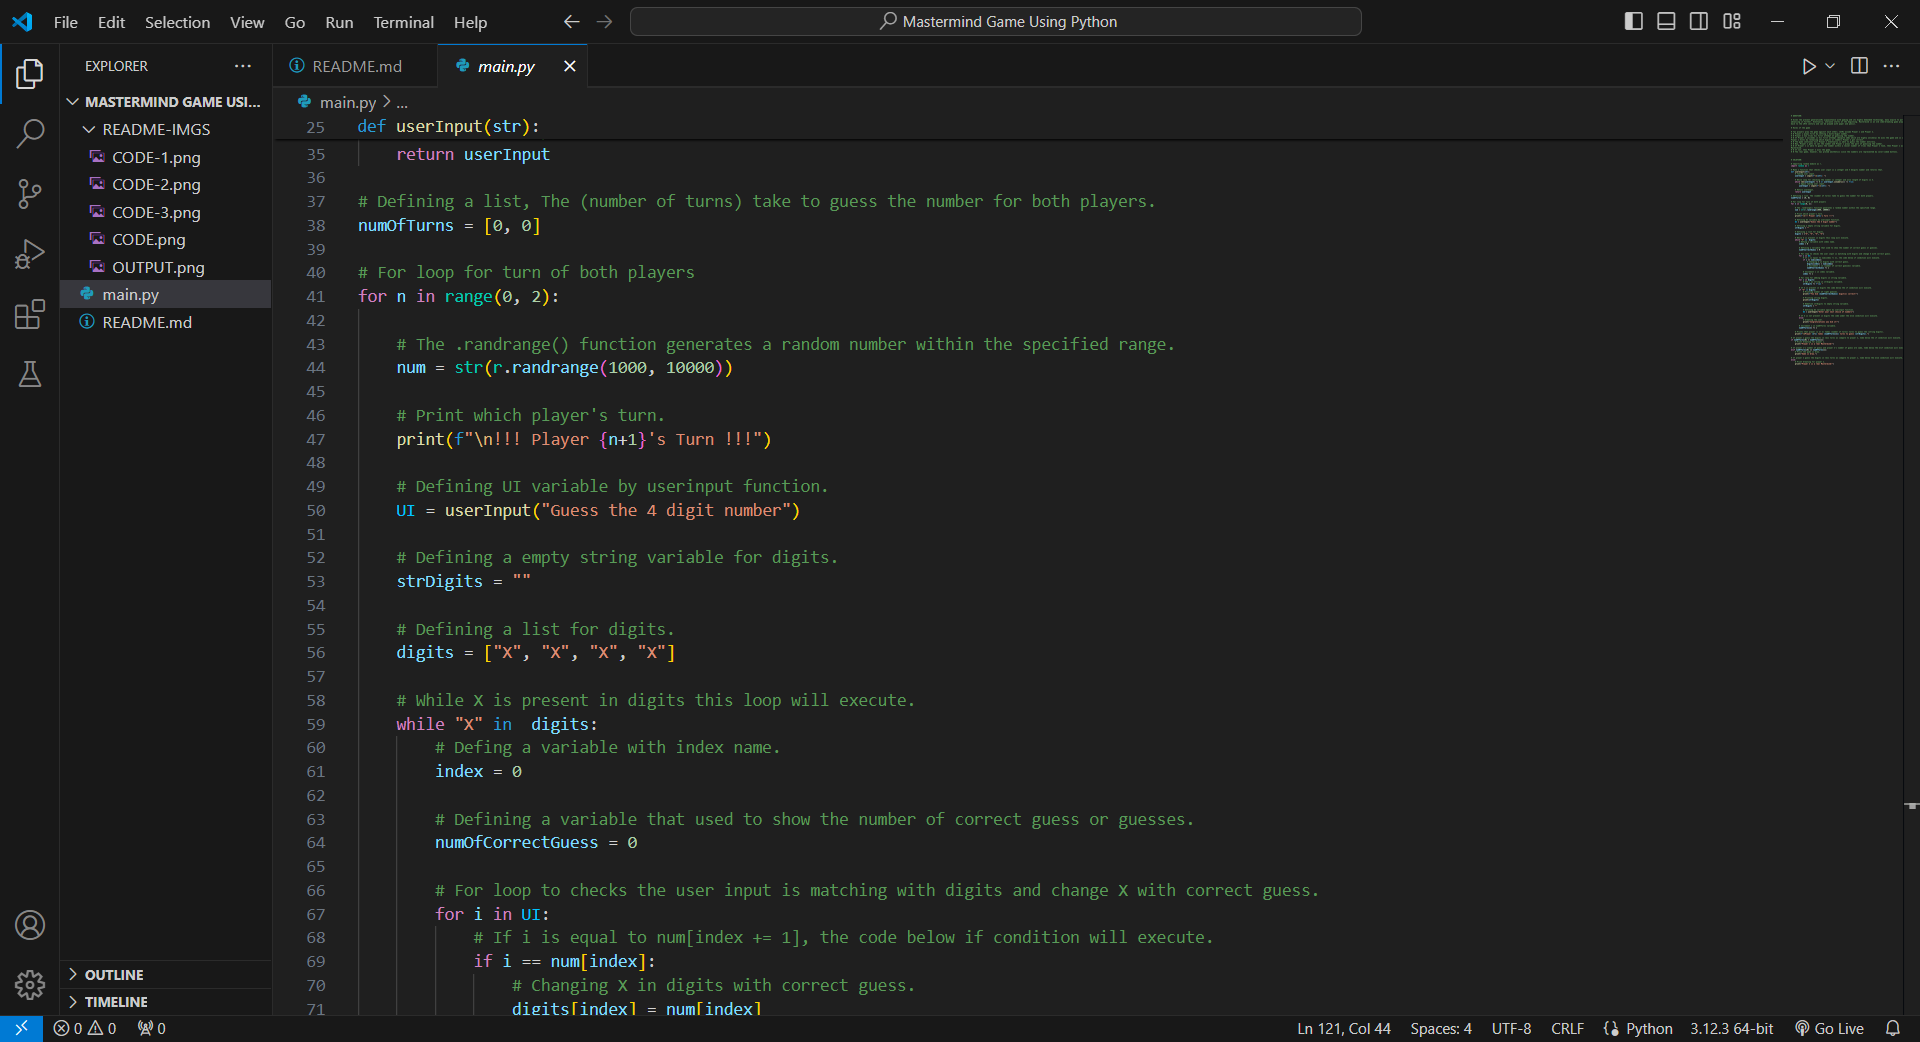Go back in navigation history
The image size is (1920, 1042).
571,22
